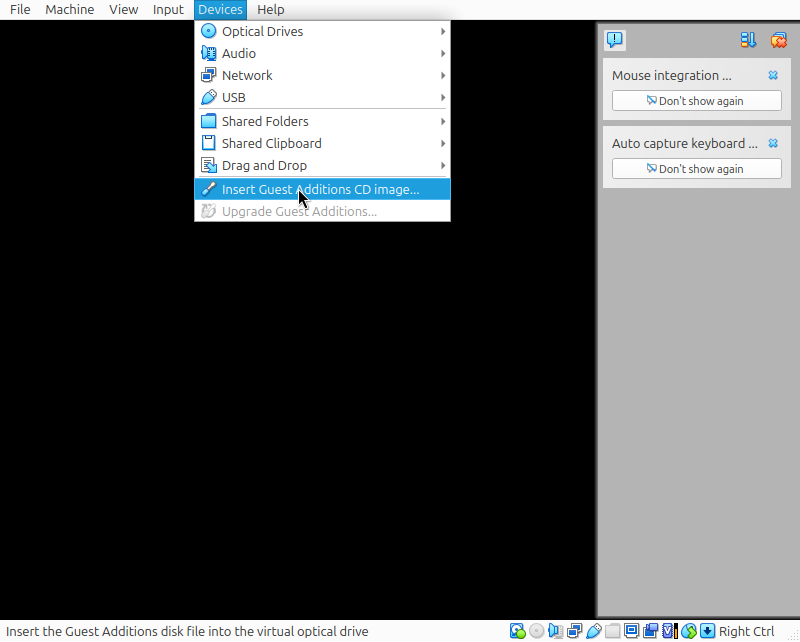The width and height of the screenshot is (800, 642).
Task: Click the audio indicator in status bar
Action: [x=556, y=631]
